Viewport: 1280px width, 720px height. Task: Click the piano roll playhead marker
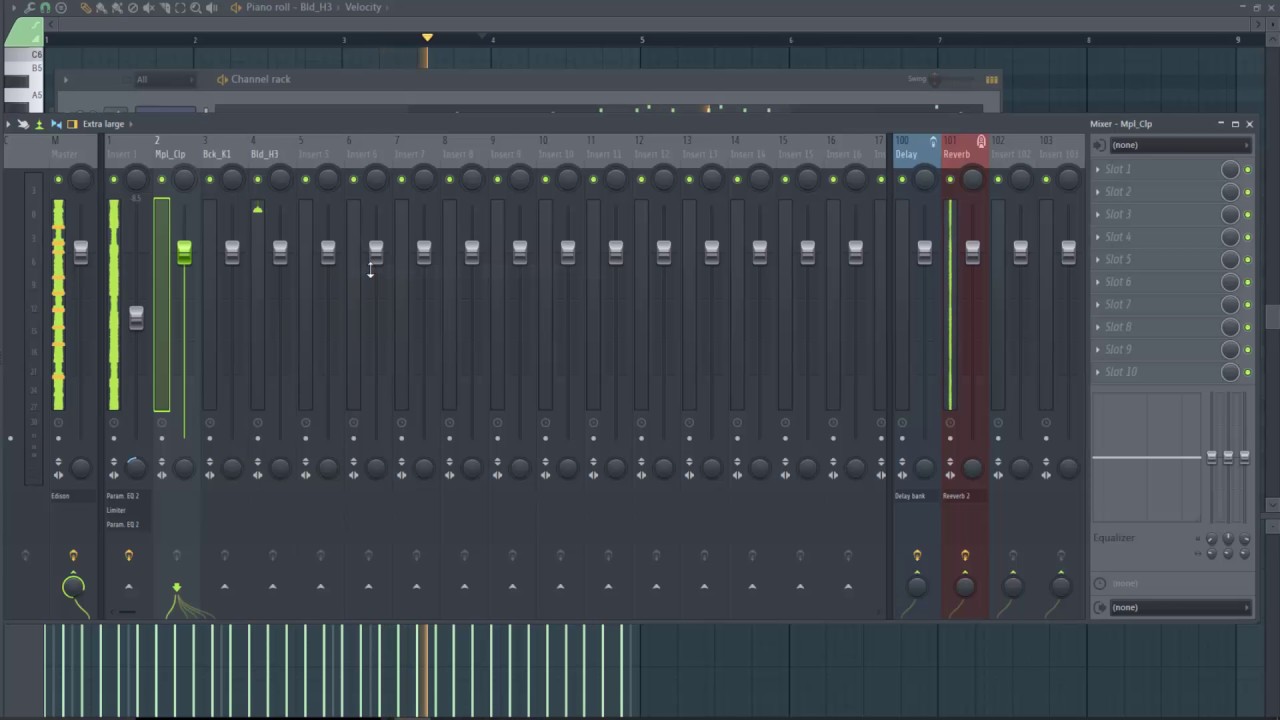pos(427,38)
